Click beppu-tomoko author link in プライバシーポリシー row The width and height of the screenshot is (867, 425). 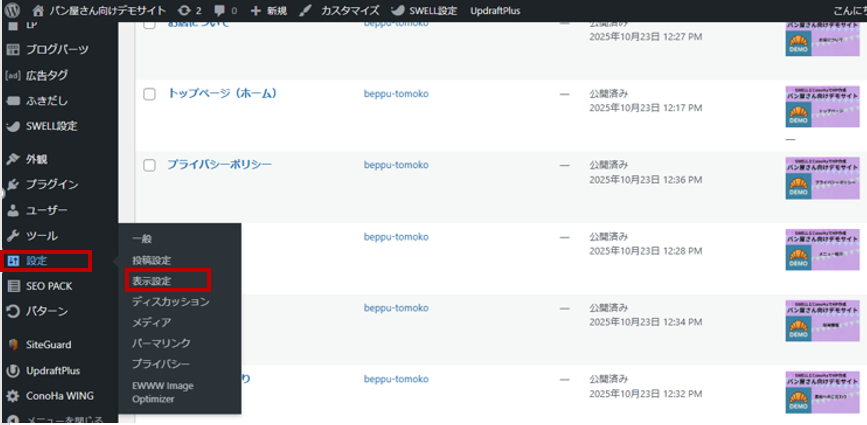click(395, 164)
